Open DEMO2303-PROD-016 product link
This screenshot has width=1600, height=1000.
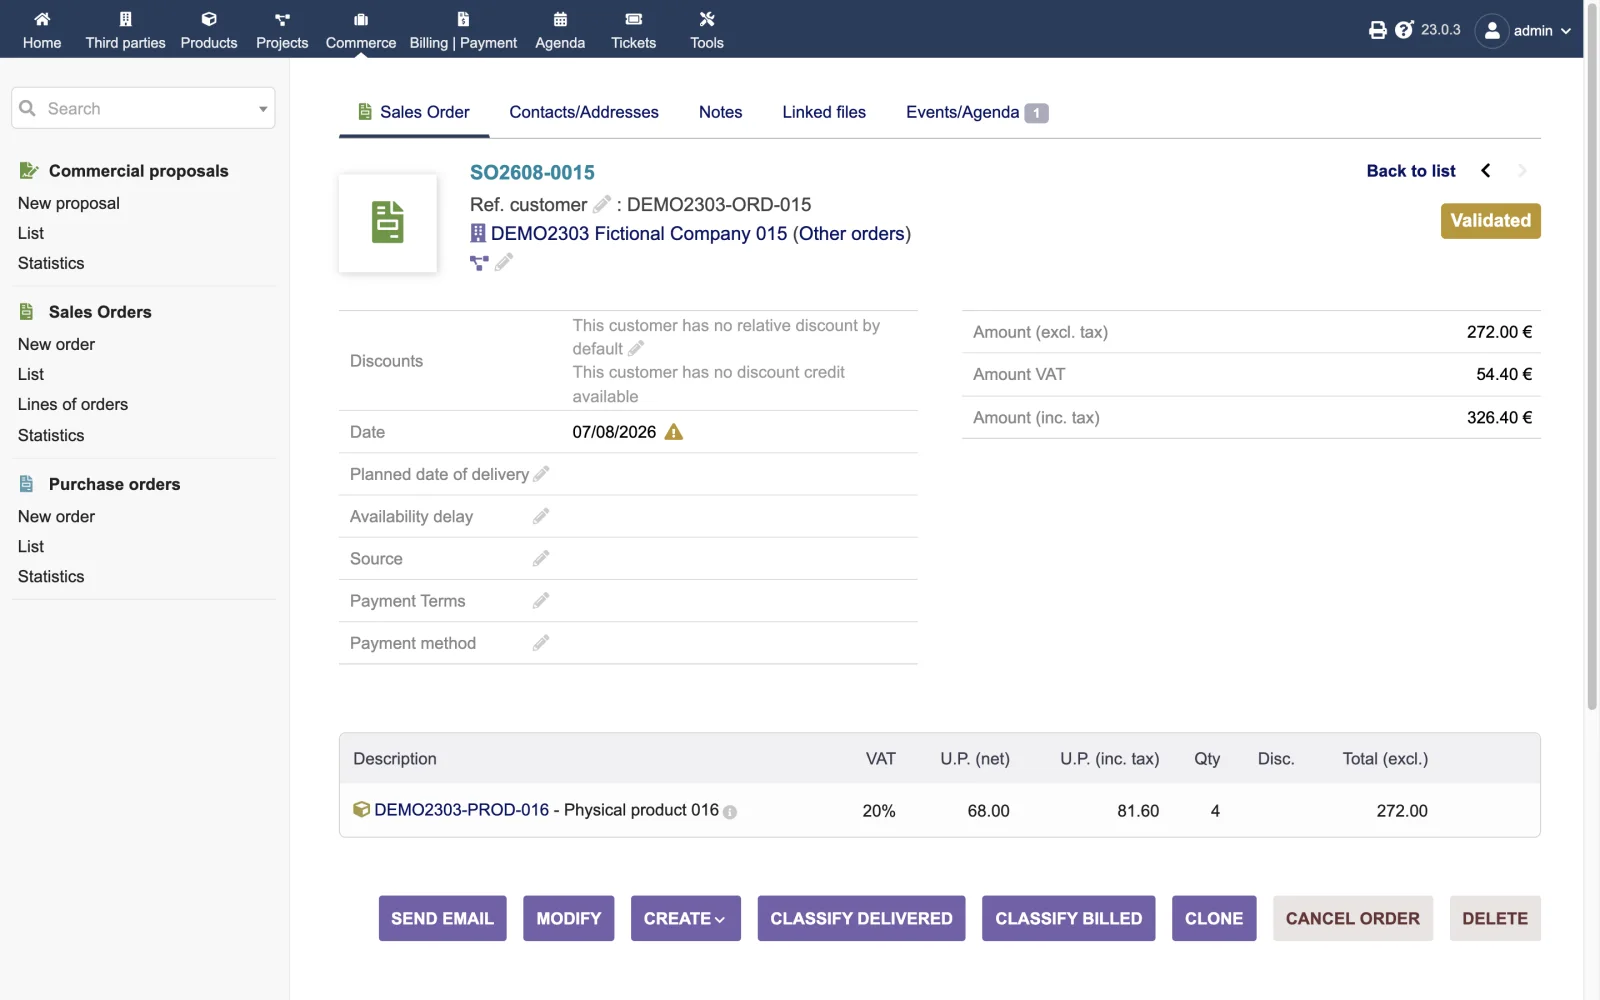461,810
